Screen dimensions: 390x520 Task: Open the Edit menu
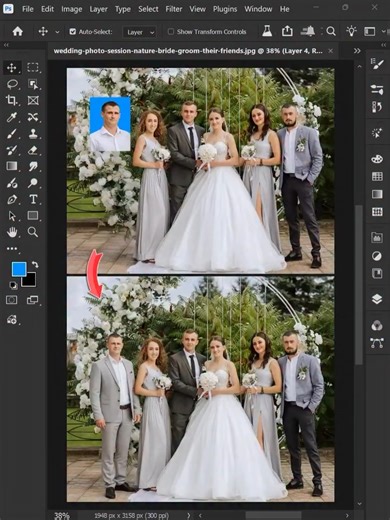(47, 9)
